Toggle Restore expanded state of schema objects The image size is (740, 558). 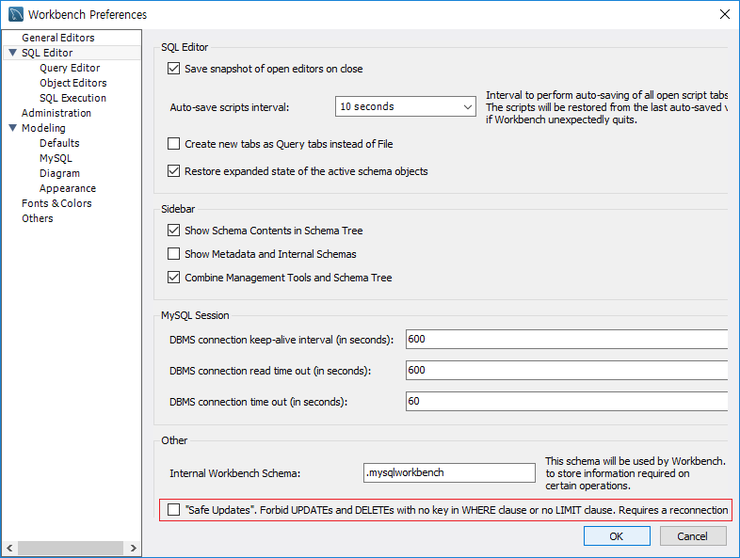tap(174, 171)
